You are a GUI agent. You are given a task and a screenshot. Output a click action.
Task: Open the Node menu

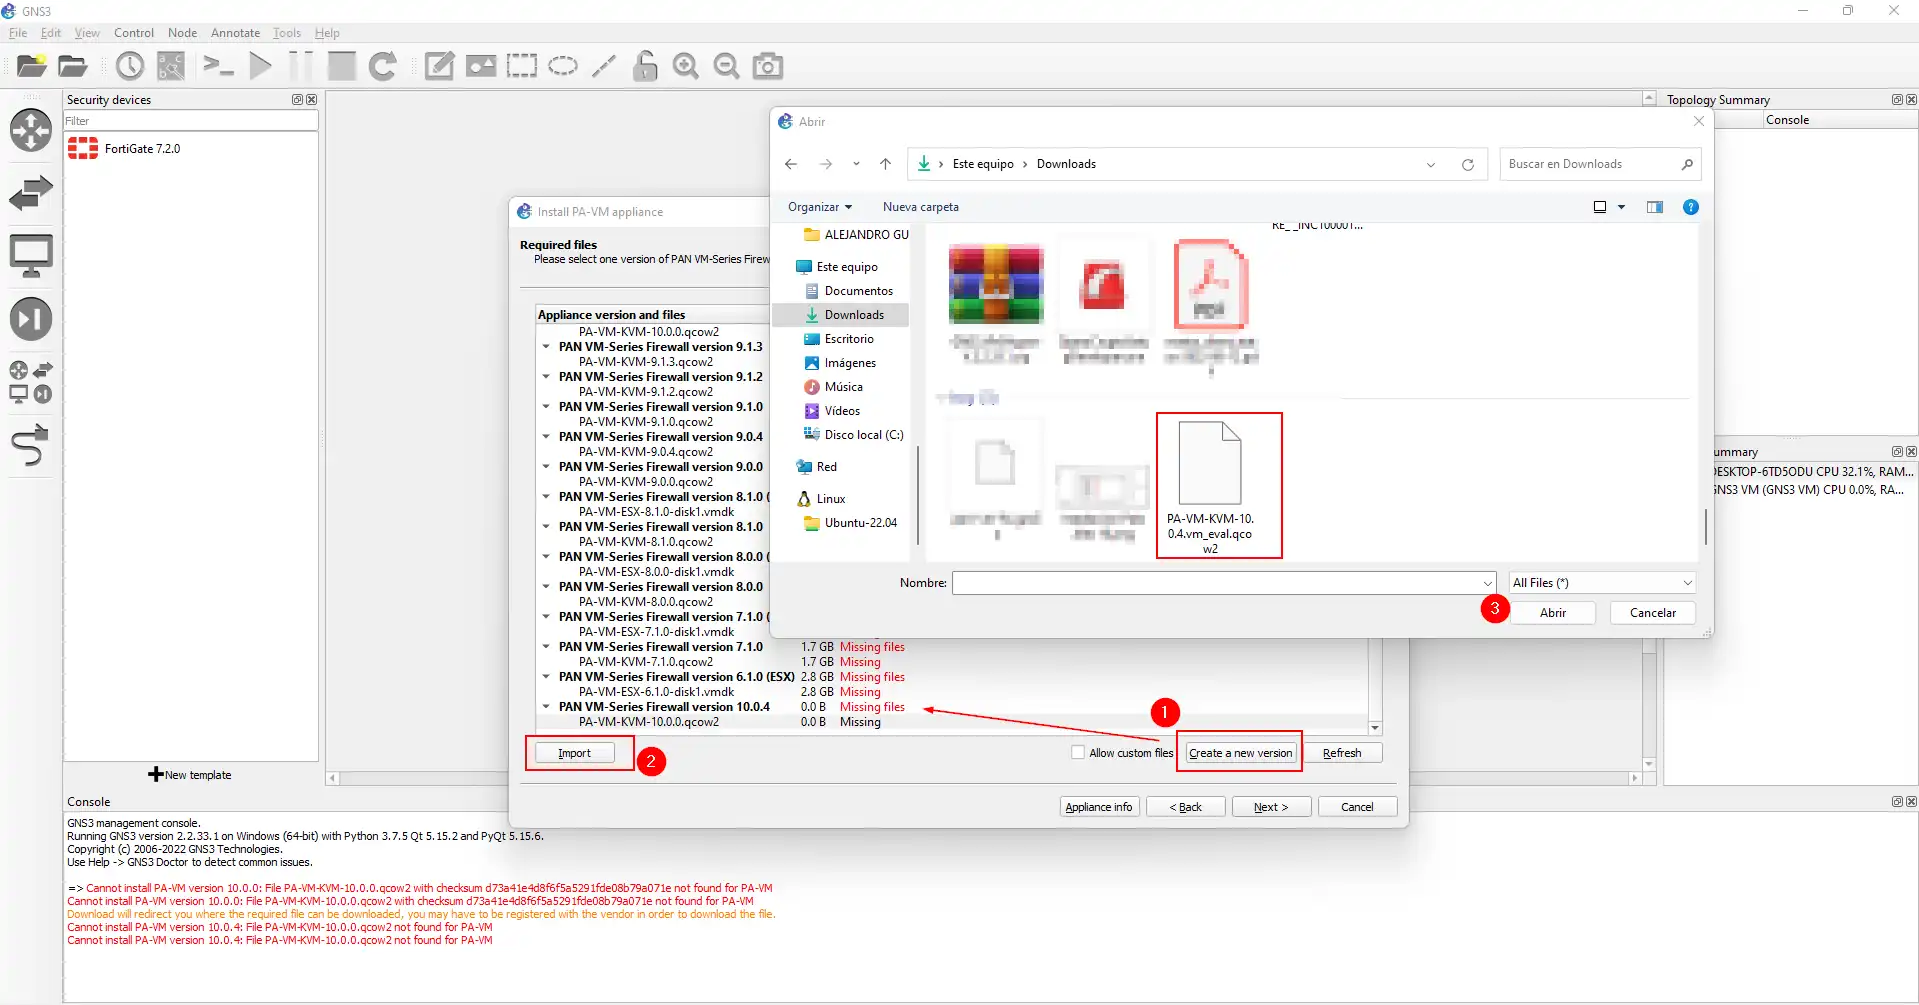[182, 33]
